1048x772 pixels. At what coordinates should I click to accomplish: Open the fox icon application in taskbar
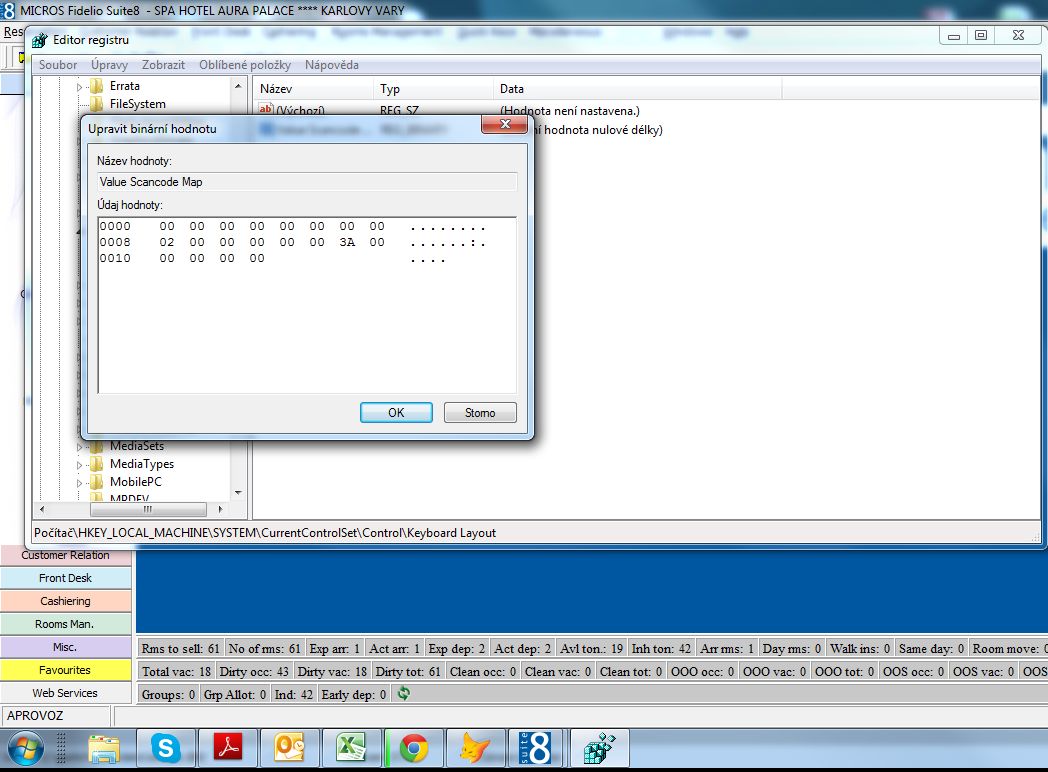tap(475, 747)
